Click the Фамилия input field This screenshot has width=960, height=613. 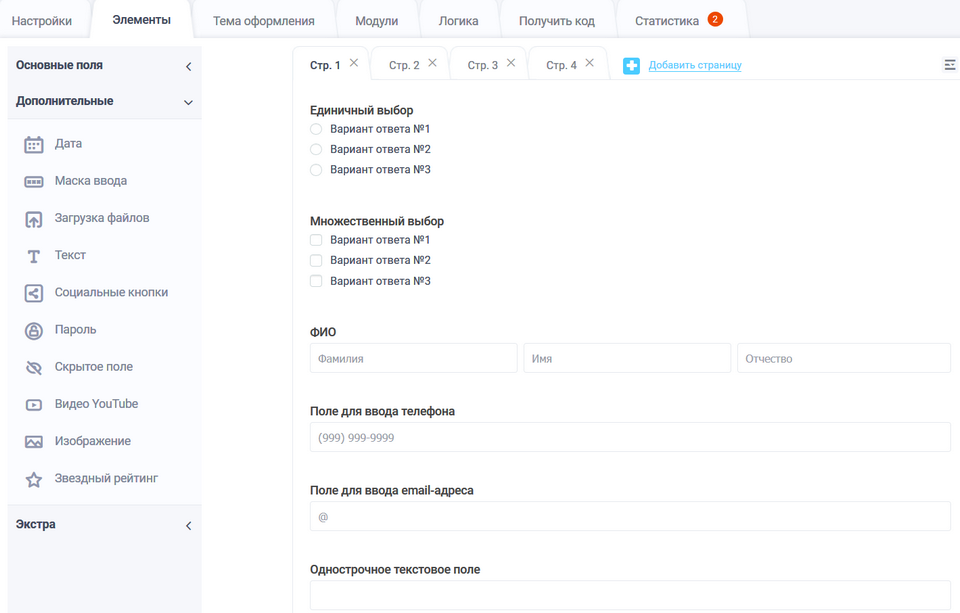[x=413, y=358]
